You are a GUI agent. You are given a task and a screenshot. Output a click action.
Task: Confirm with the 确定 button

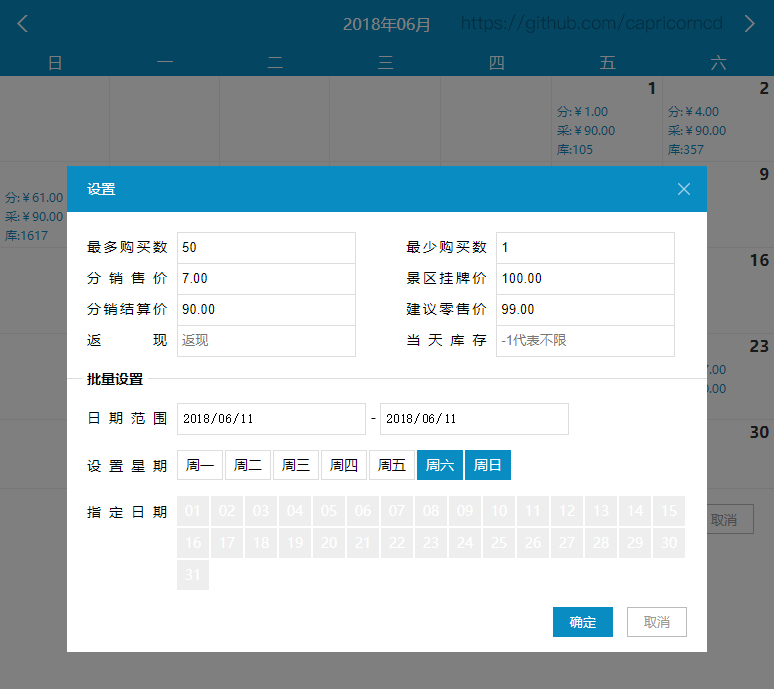582,622
